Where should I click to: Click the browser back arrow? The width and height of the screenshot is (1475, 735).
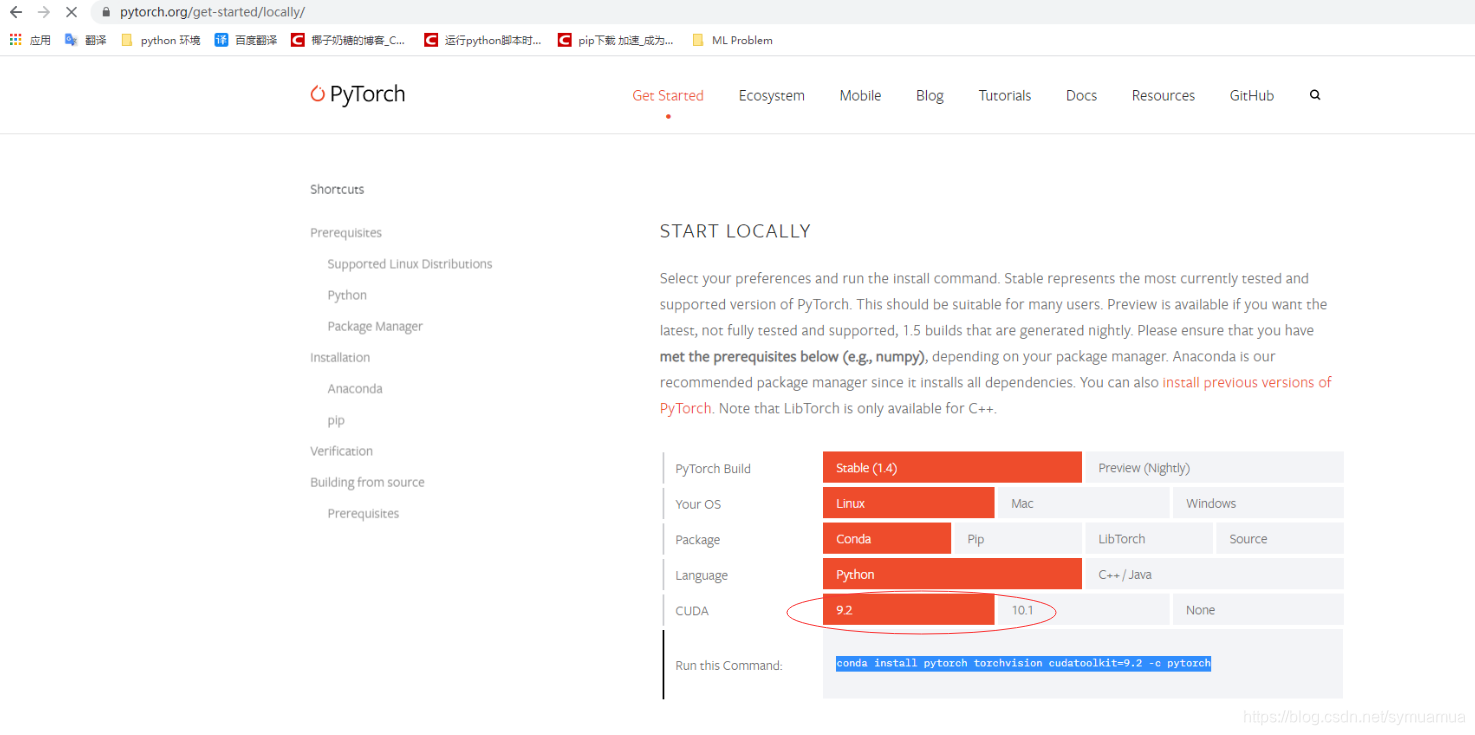[x=15, y=12]
